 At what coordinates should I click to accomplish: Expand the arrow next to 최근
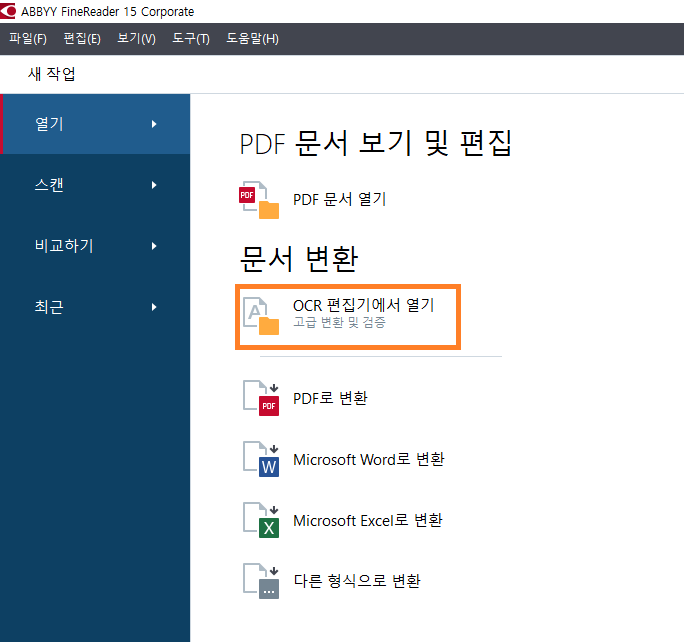pos(154,307)
